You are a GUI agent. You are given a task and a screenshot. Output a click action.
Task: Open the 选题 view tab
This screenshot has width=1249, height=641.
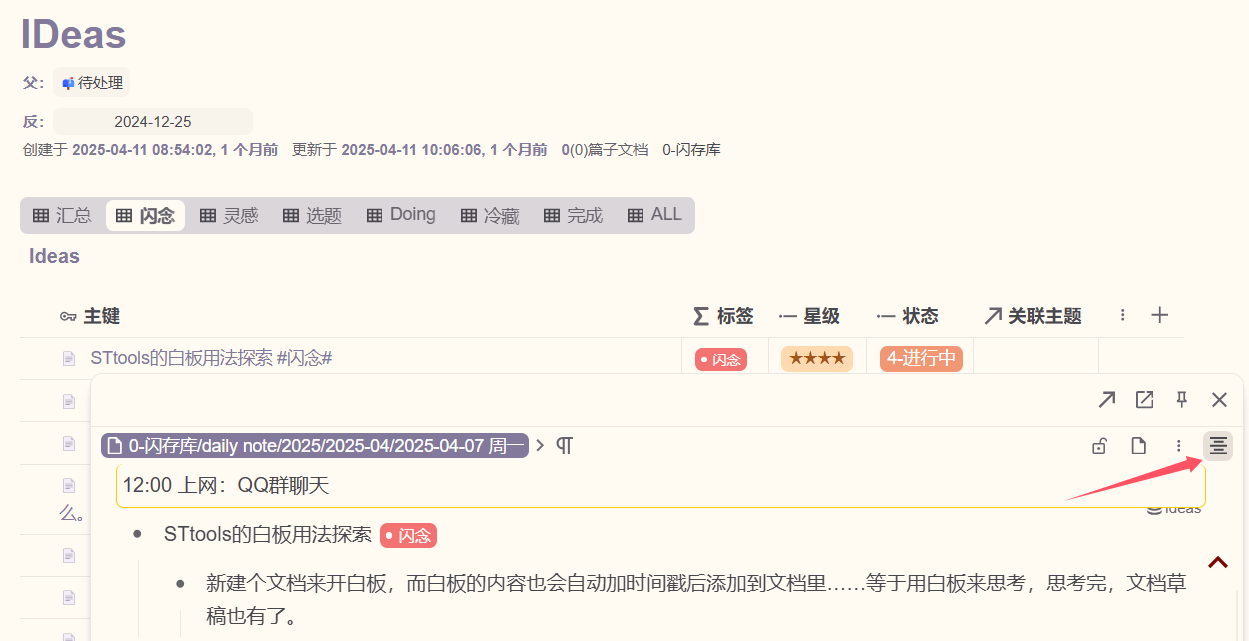pyautogui.click(x=312, y=215)
